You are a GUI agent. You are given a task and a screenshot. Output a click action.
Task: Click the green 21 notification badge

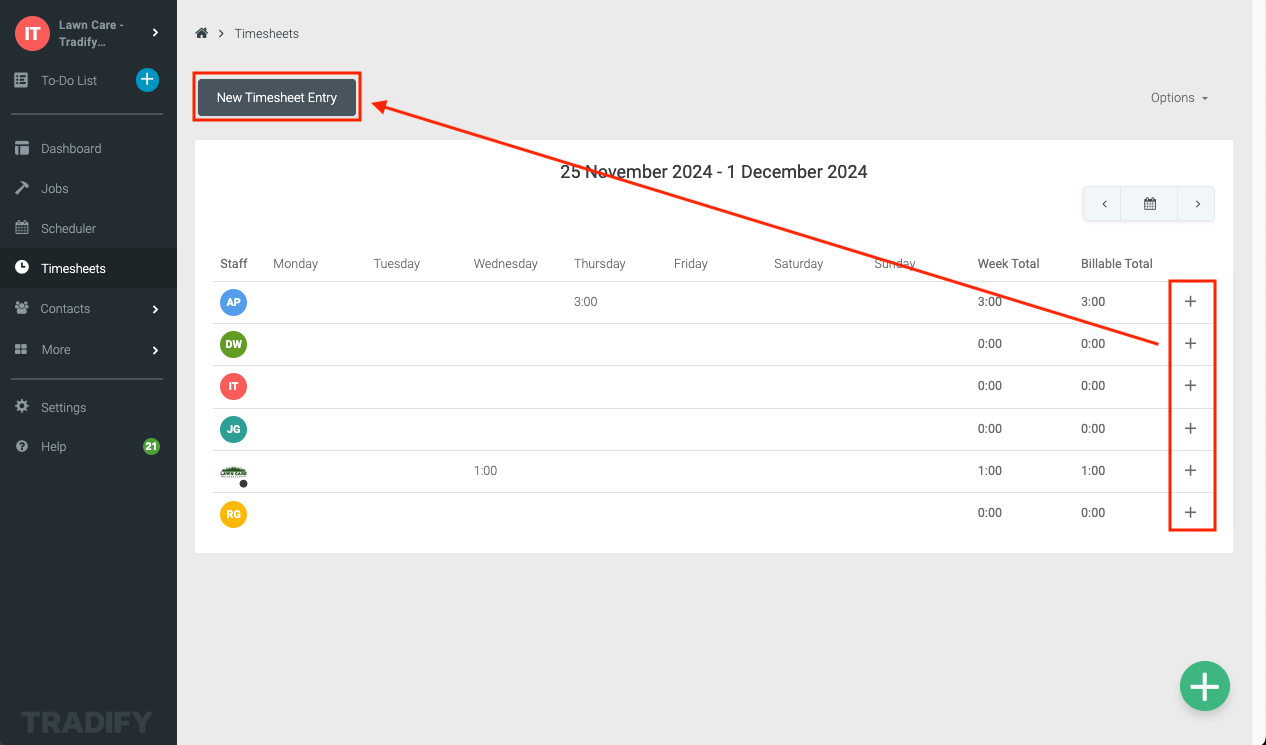(x=151, y=446)
